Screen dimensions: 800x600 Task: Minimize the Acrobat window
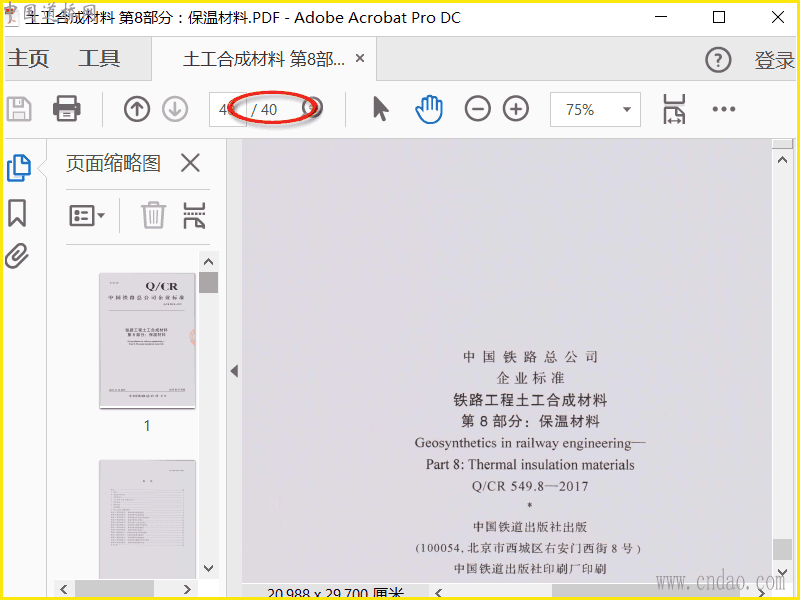(661, 17)
